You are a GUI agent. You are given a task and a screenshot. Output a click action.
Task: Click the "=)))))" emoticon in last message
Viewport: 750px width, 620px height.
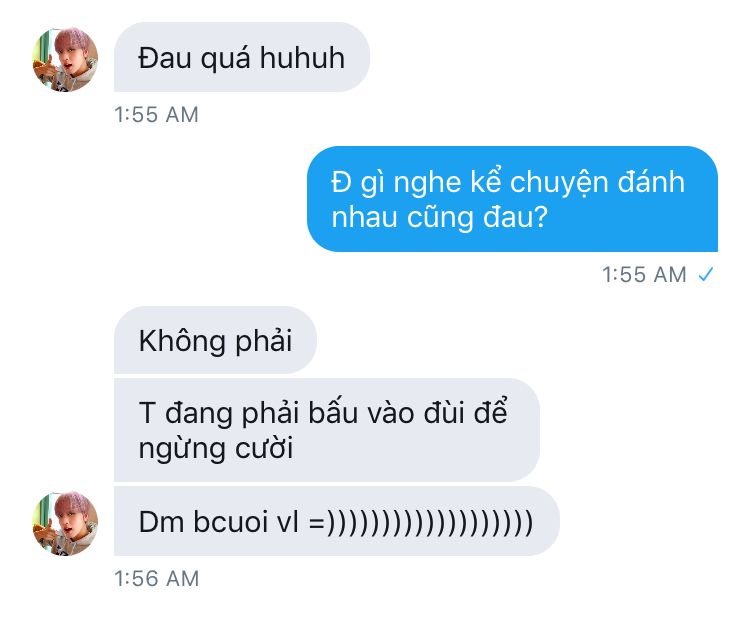[x=421, y=522]
